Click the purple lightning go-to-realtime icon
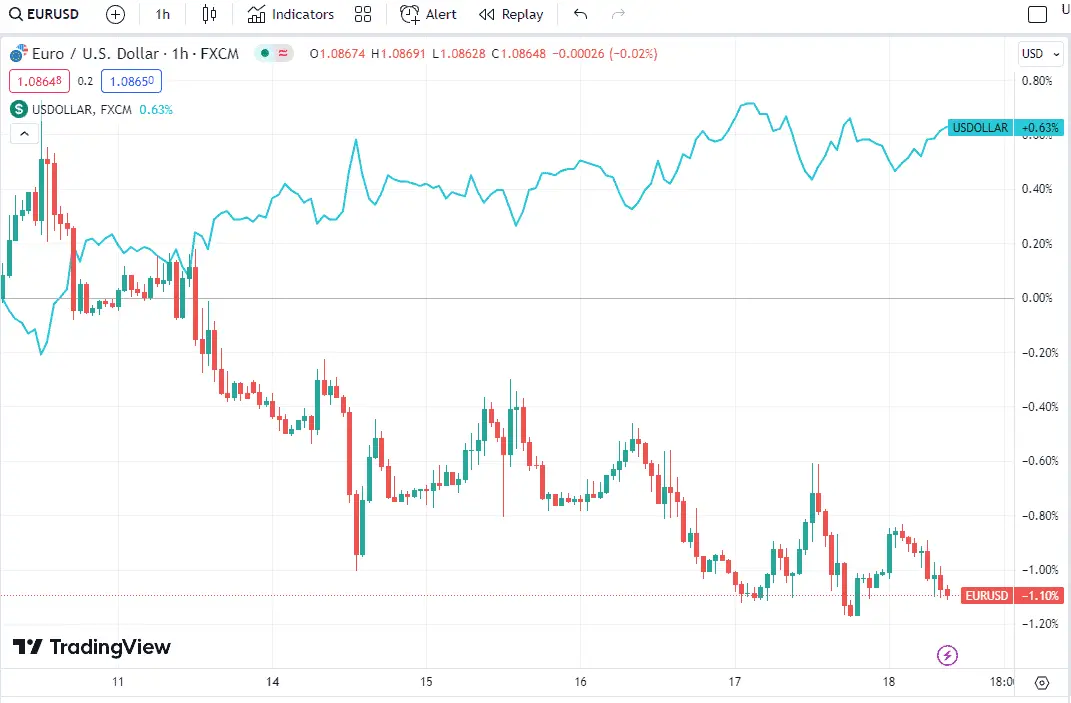 947,656
